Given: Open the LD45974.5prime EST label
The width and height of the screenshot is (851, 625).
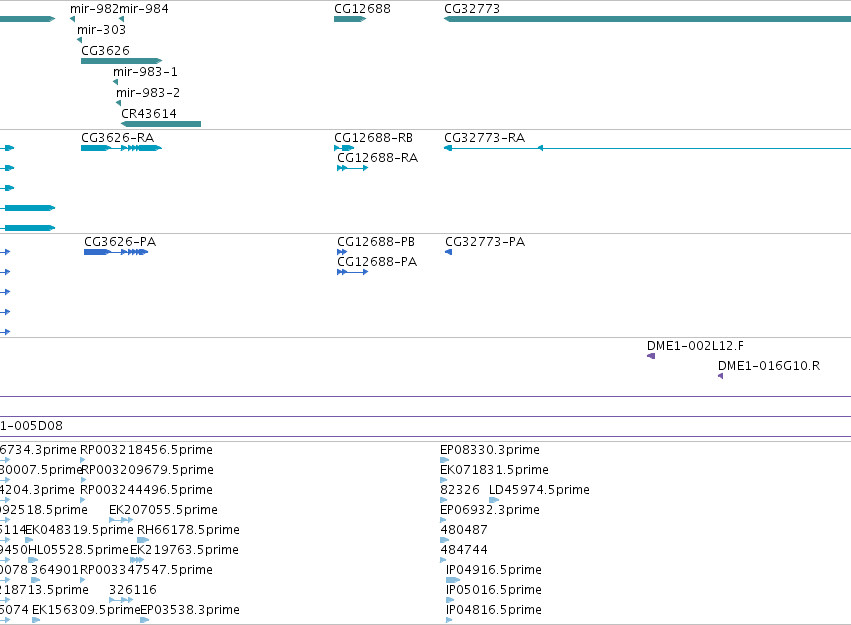Looking at the screenshot, I should (539, 489).
